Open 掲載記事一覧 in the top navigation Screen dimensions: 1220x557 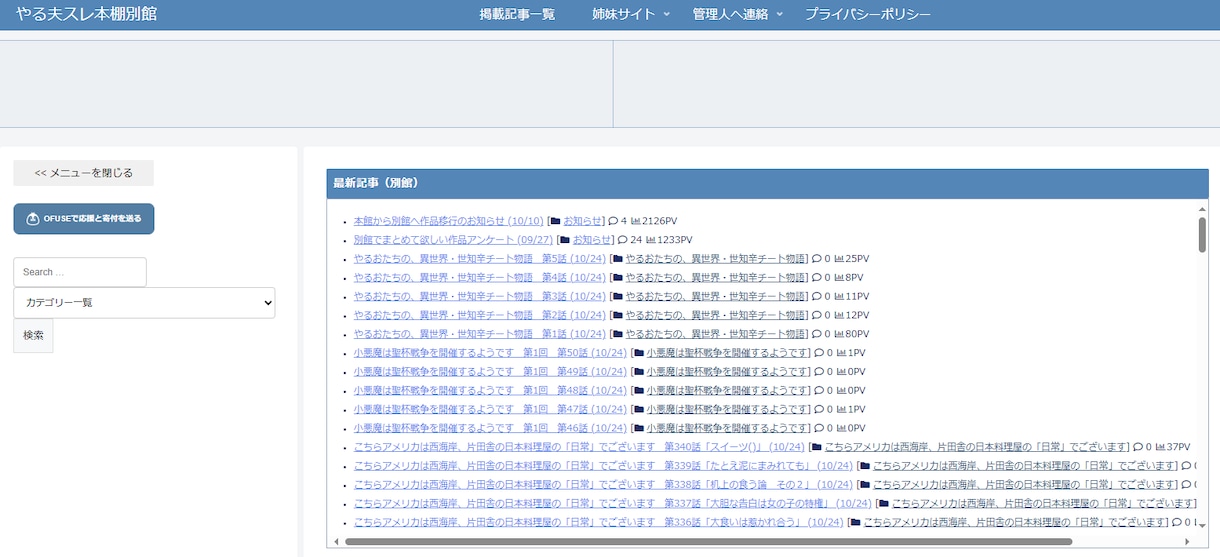517,14
